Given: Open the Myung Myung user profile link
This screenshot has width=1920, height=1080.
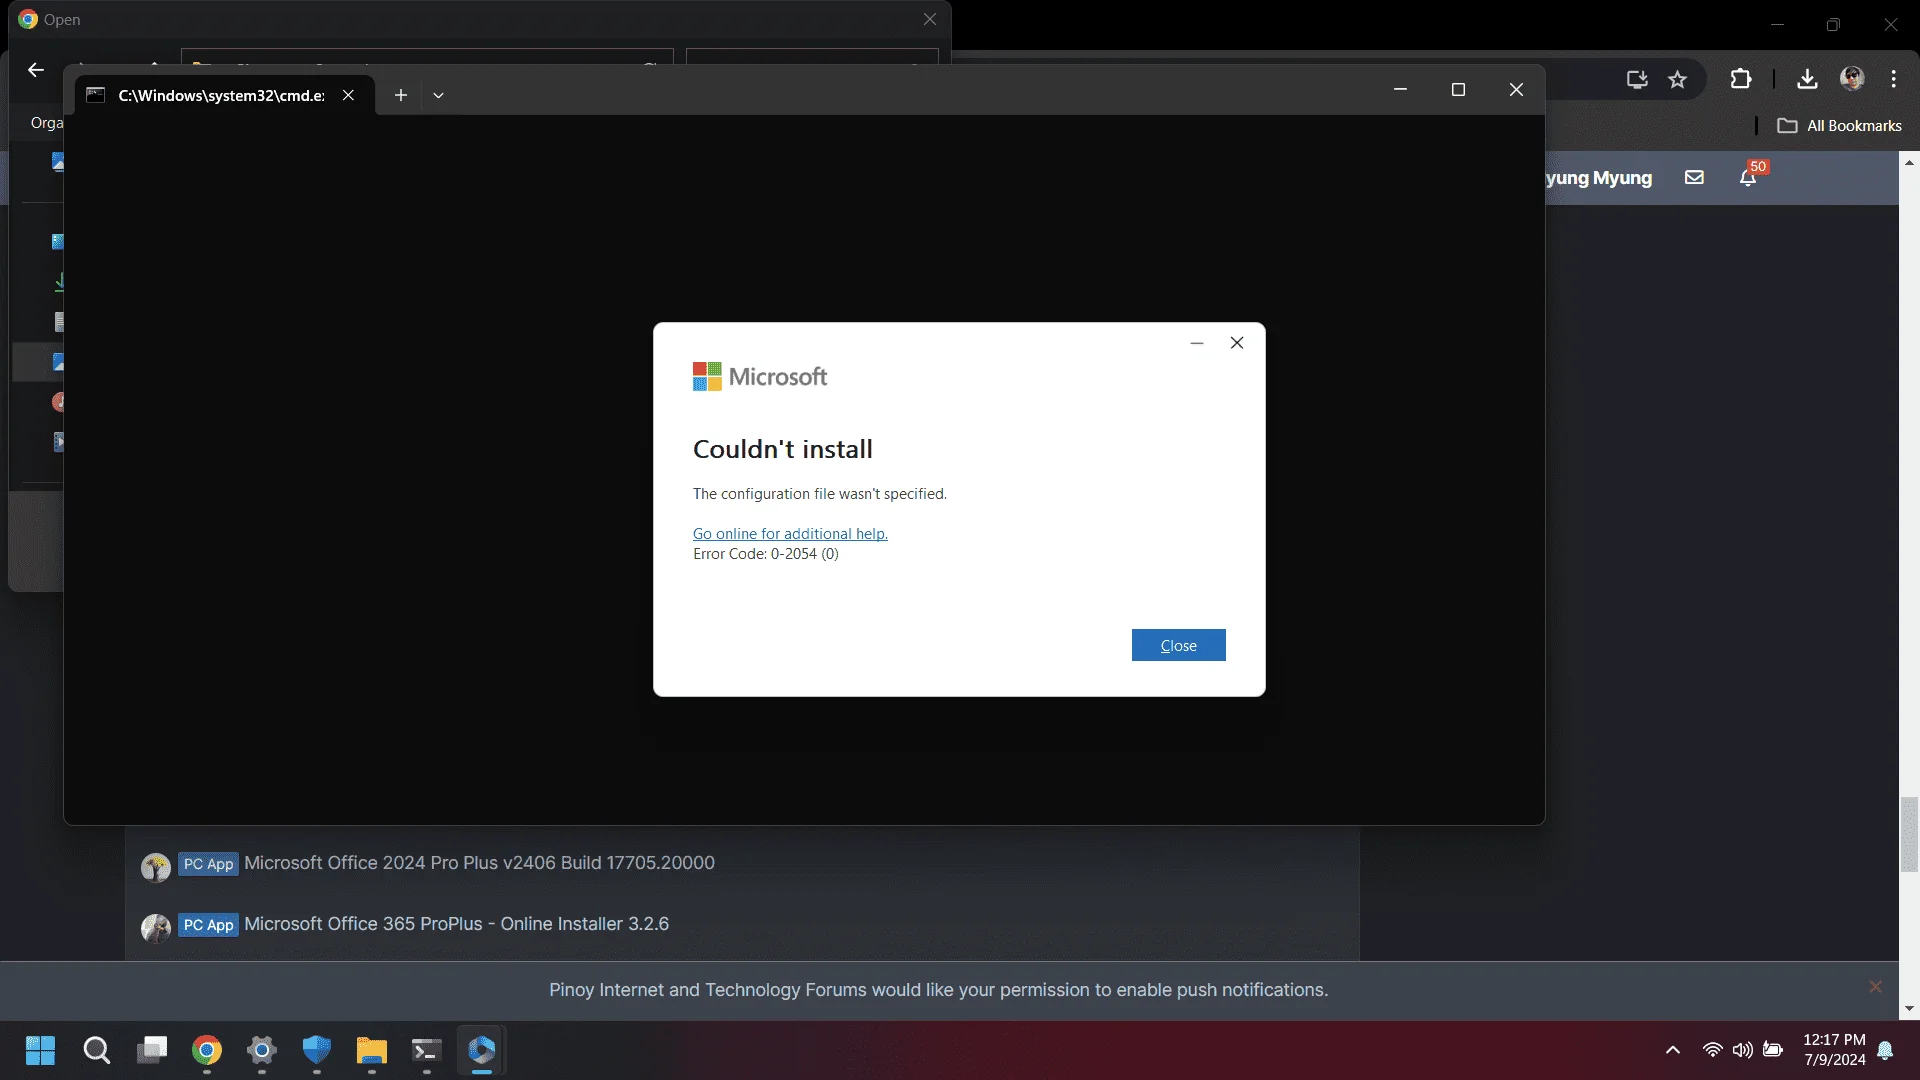Looking at the screenshot, I should [1598, 178].
